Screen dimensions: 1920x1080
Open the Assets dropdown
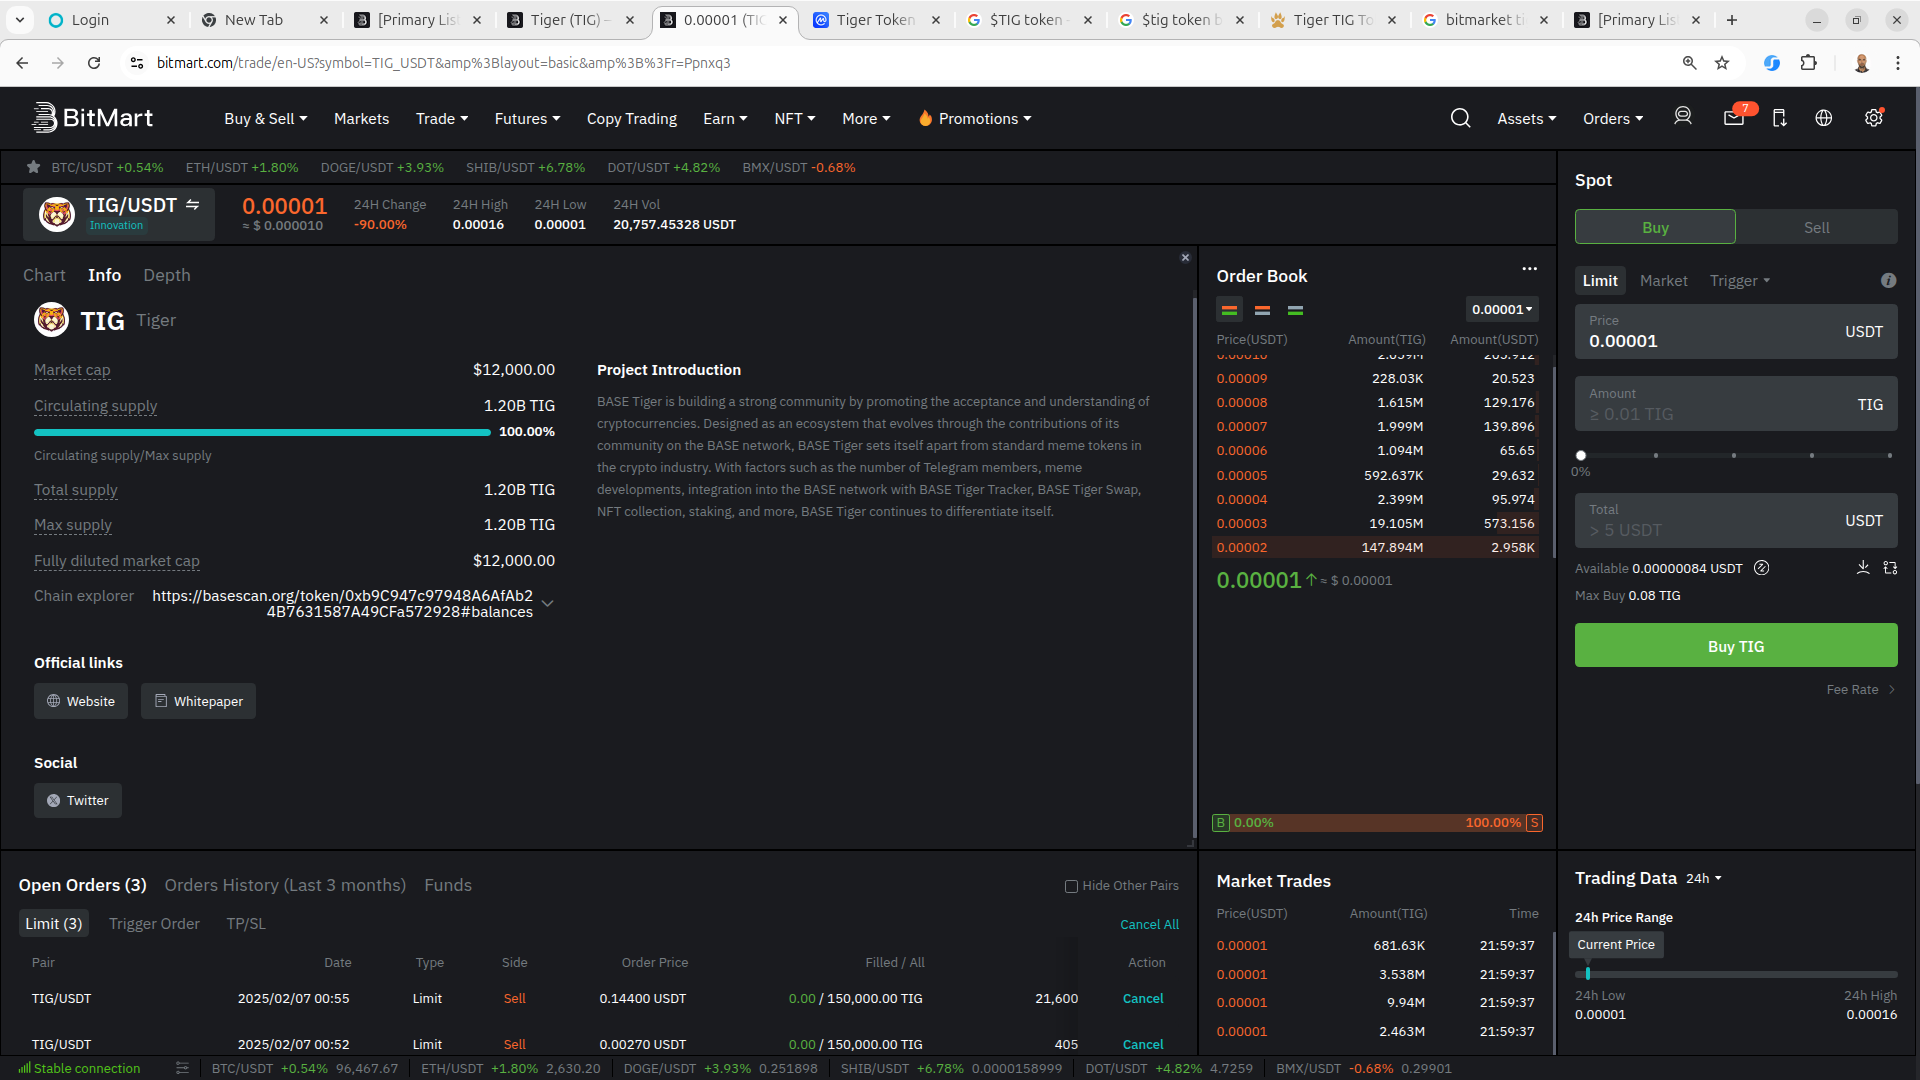pos(1526,118)
